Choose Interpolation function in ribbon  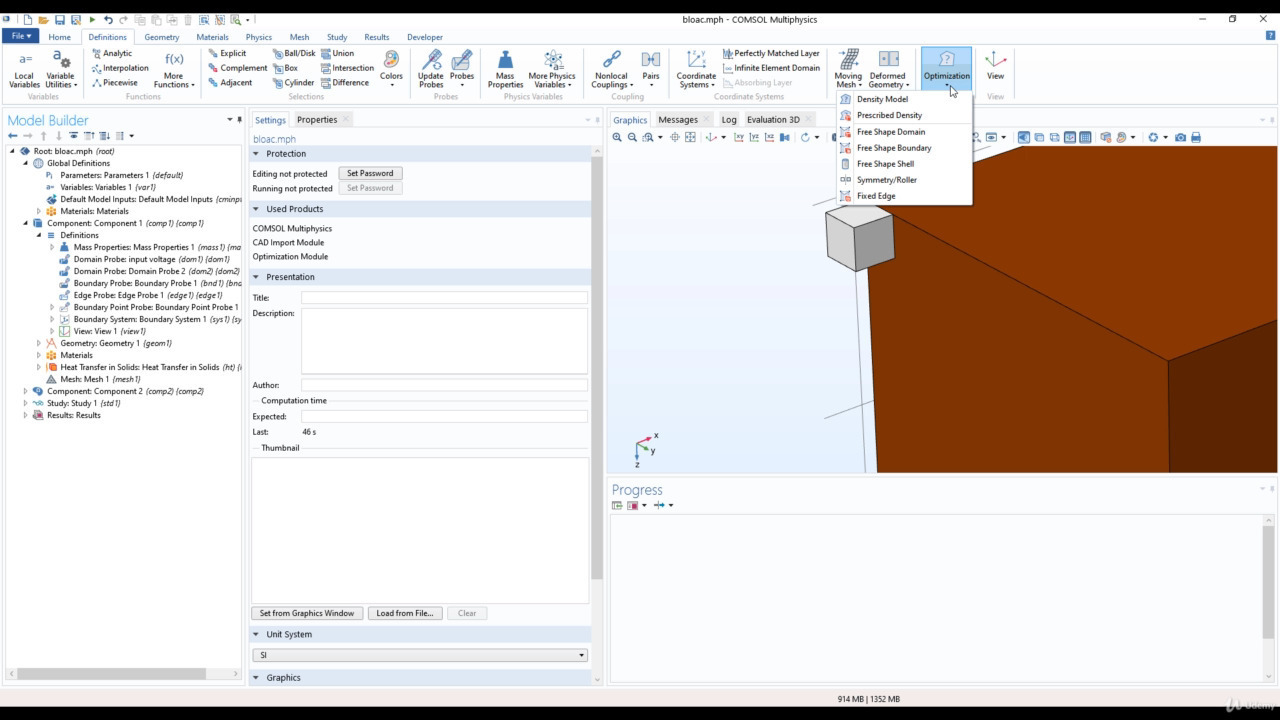pyautogui.click(x=120, y=68)
